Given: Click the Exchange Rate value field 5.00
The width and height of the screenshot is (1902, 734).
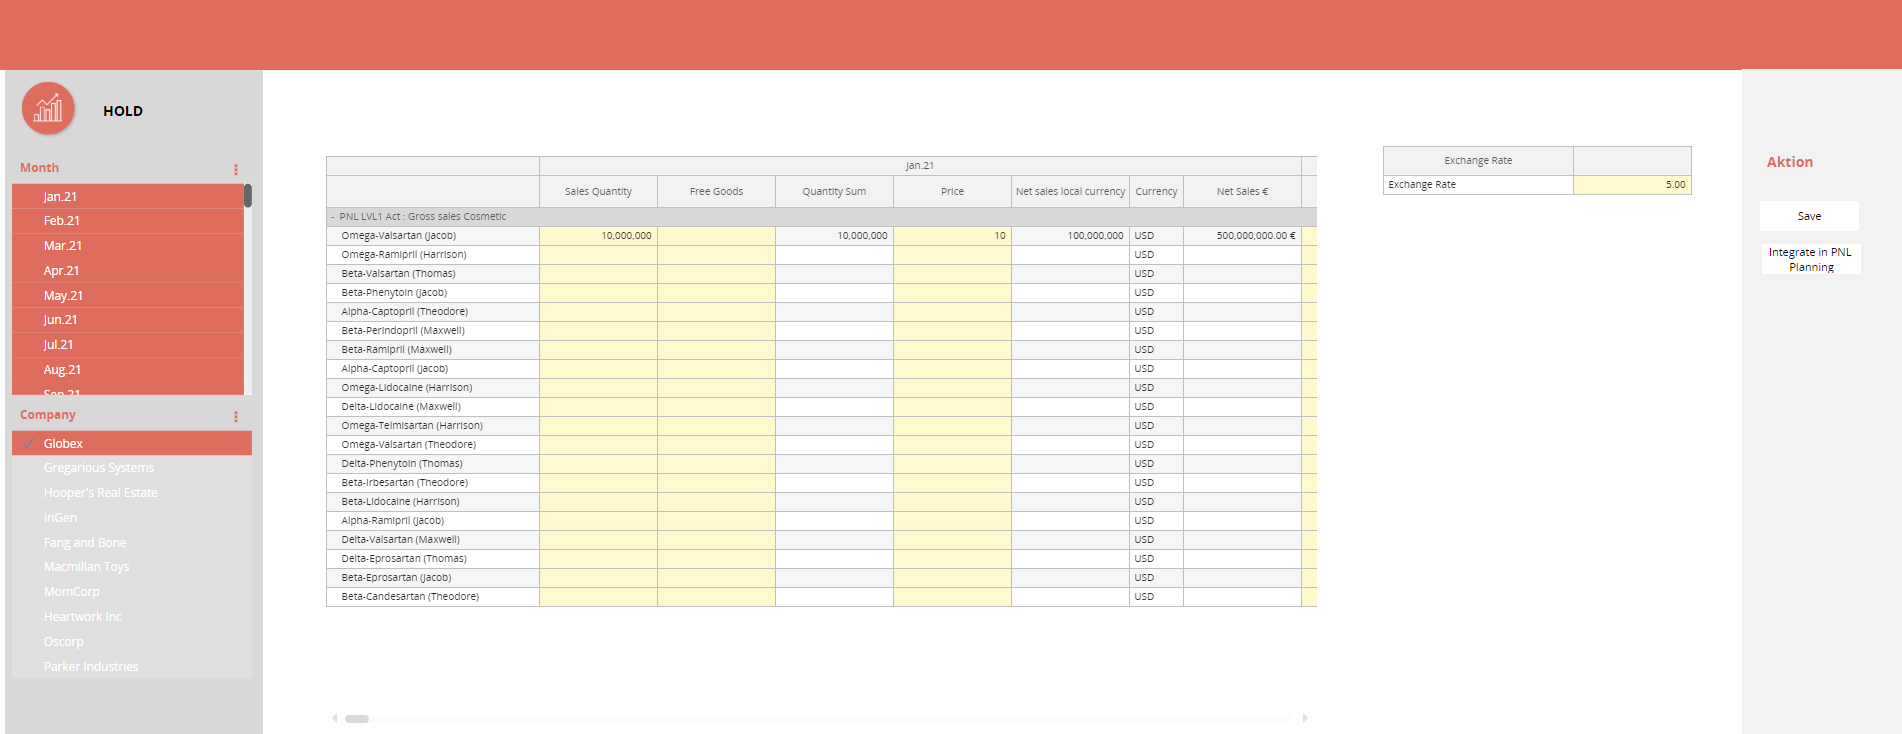Looking at the screenshot, I should point(1631,185).
